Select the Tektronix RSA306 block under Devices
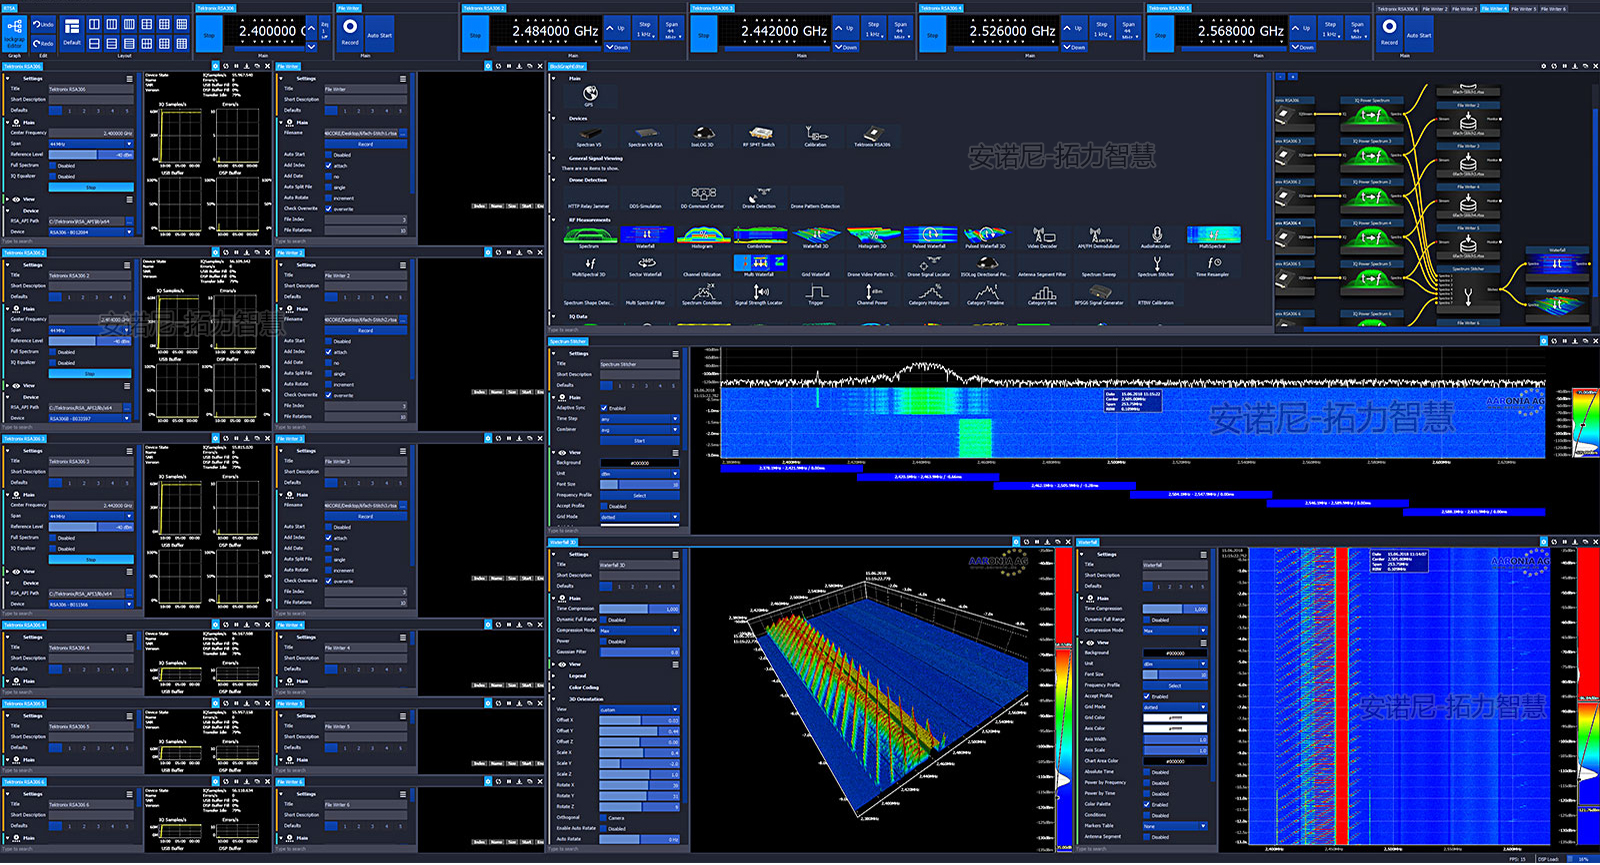The height and width of the screenshot is (865, 1600). pyautogui.click(x=872, y=136)
